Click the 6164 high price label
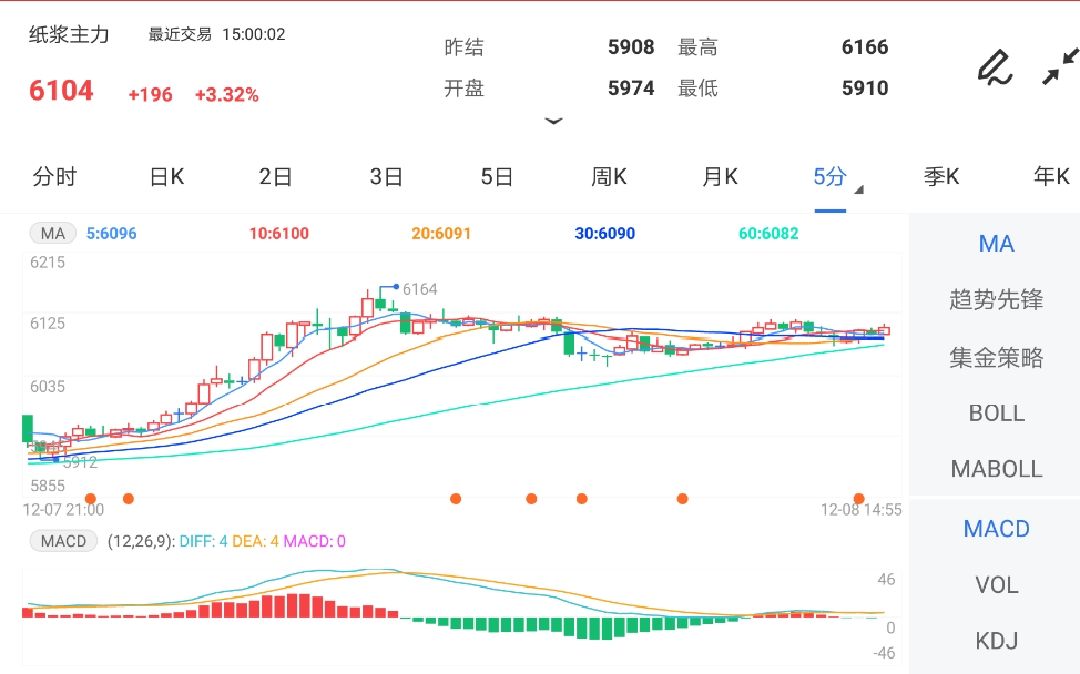This screenshot has width=1080, height=674. pyautogui.click(x=420, y=289)
